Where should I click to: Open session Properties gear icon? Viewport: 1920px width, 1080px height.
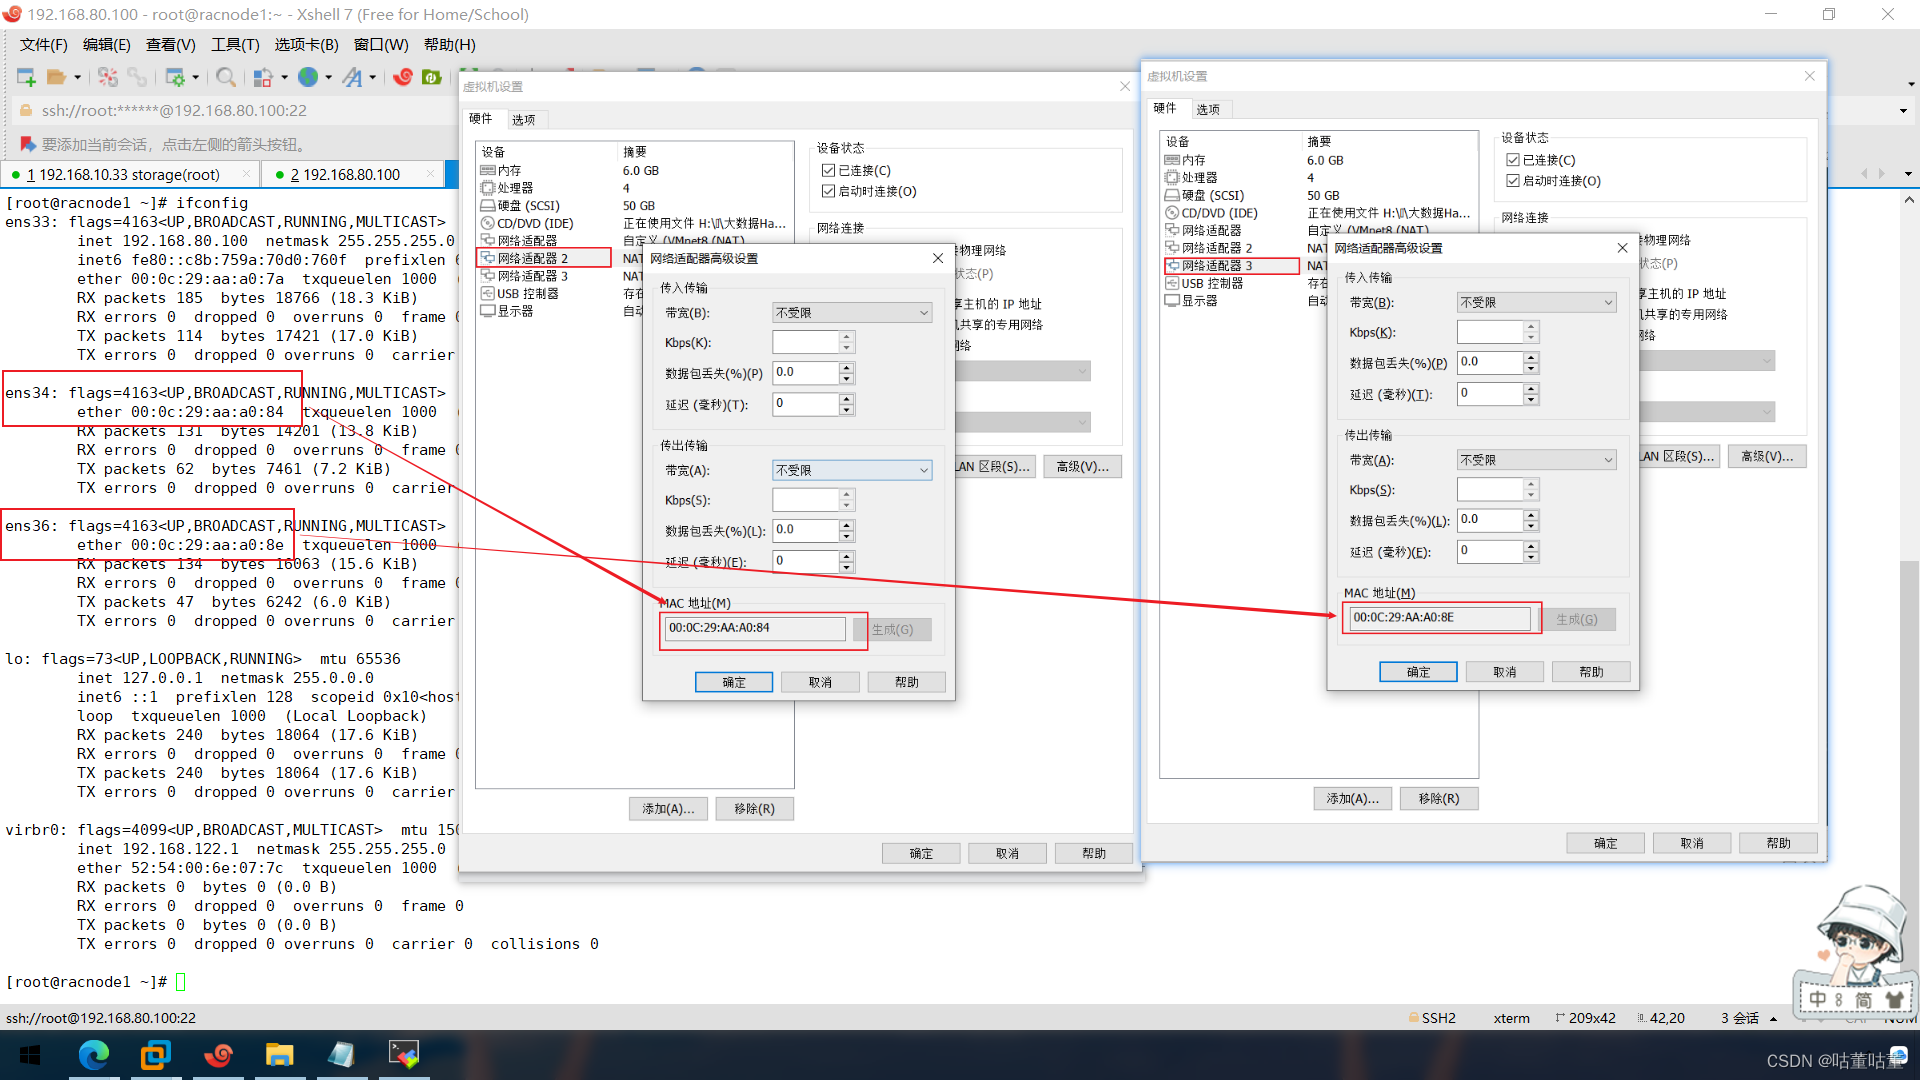[175, 77]
